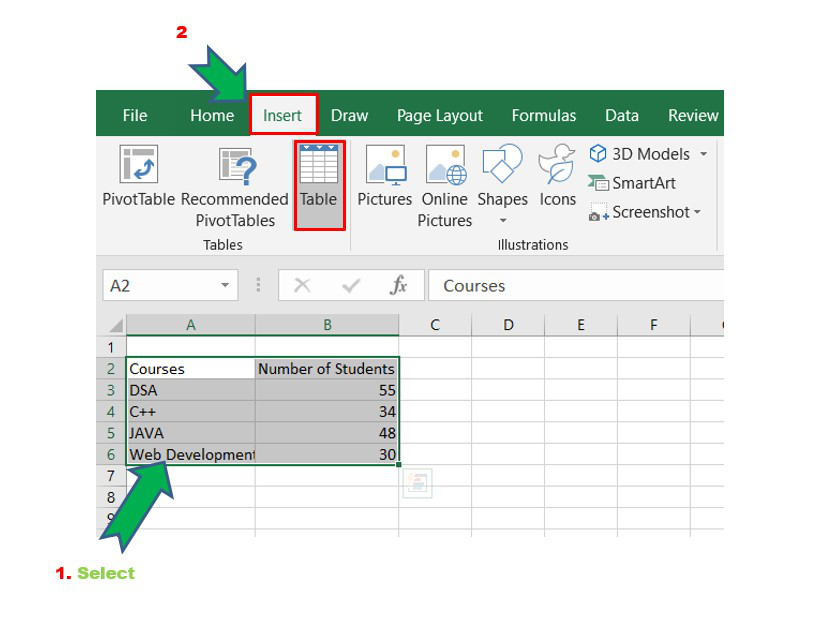
Task: Click the Icons button
Action: tap(557, 176)
